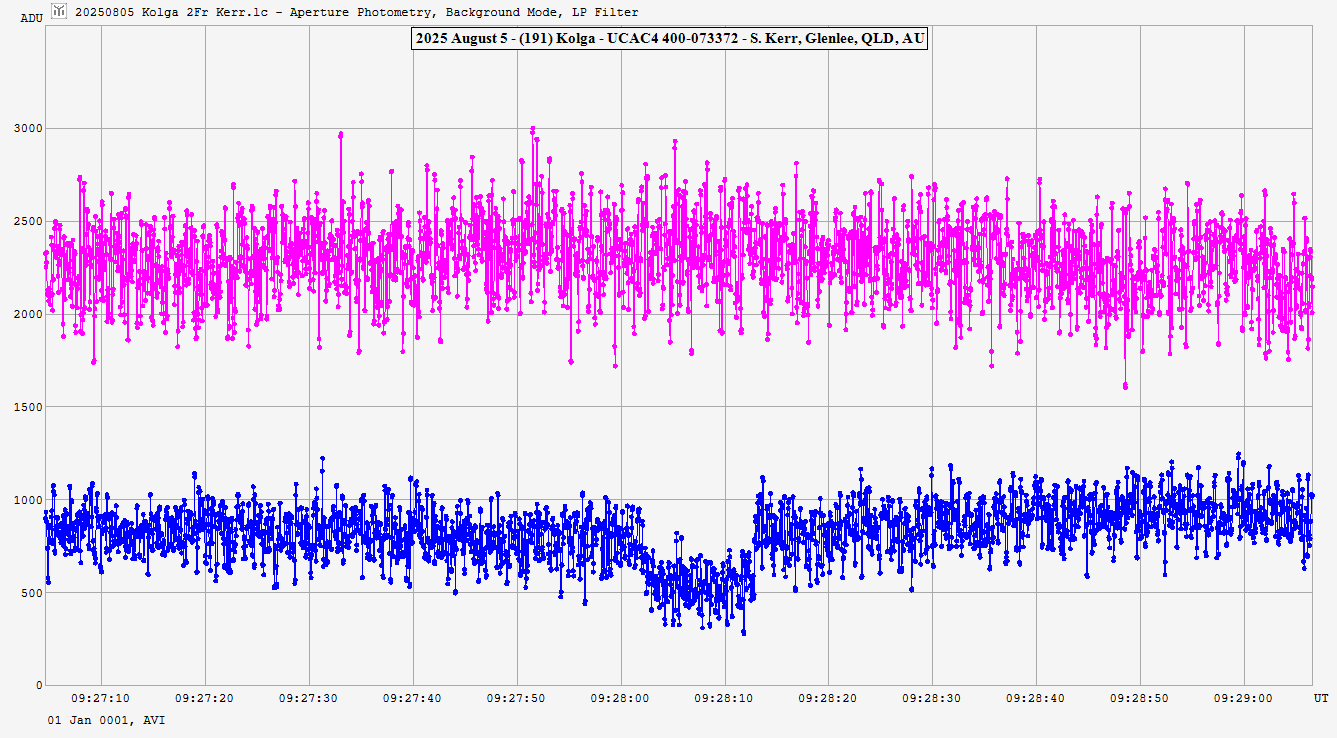The height and width of the screenshot is (738, 1337).
Task: Select the 09:27:10 time axis label
Action: (101, 698)
